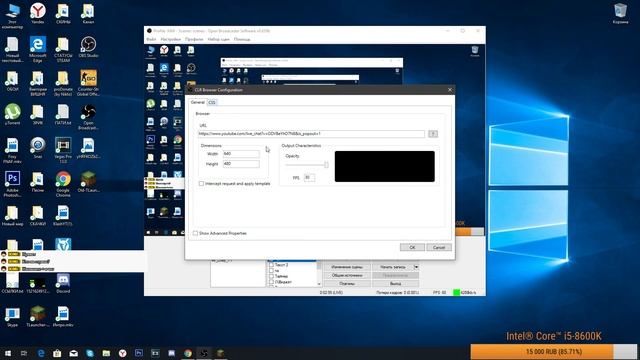Open Microsoft Store on the taskbar
The height and width of the screenshot is (360, 640).
coord(57,353)
